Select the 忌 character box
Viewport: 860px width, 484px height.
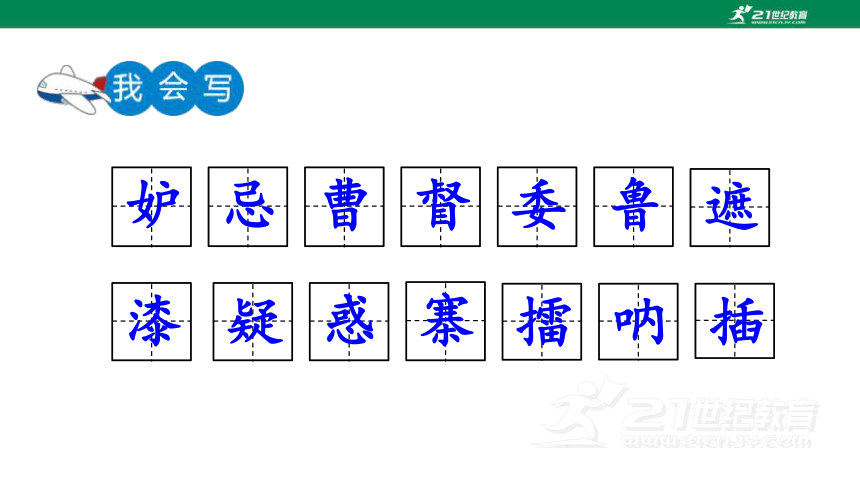pyautogui.click(x=248, y=207)
